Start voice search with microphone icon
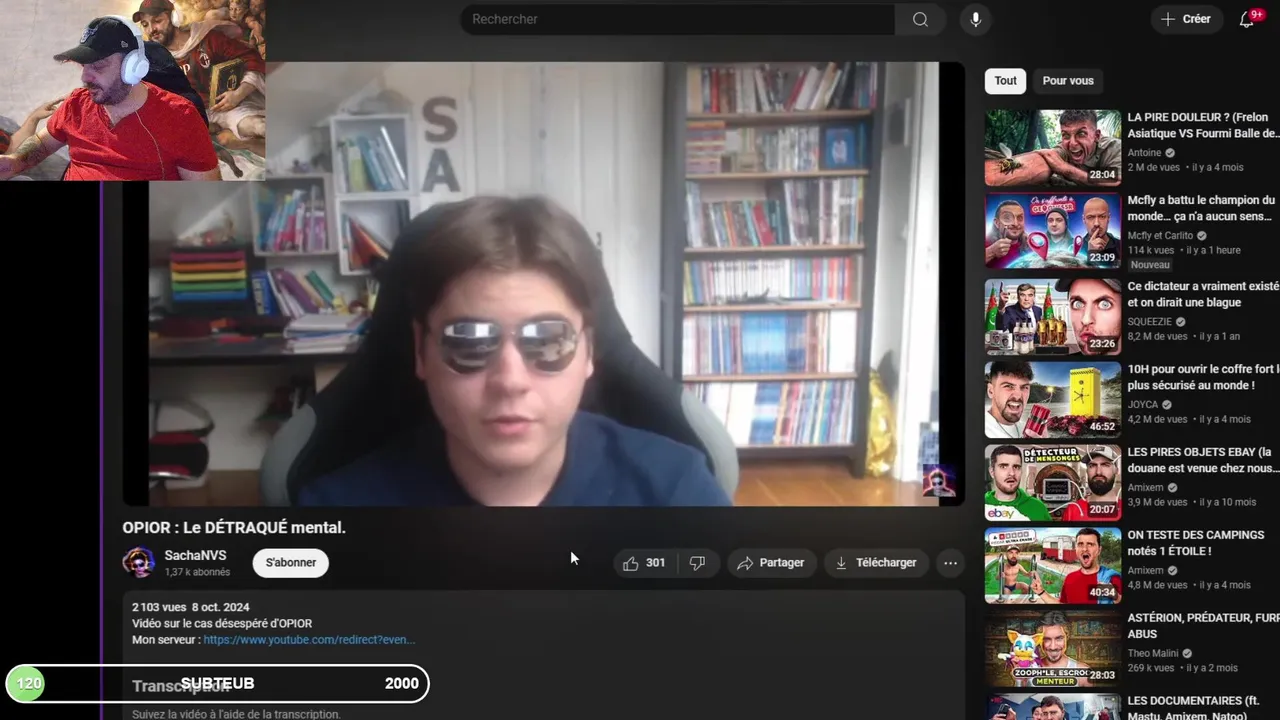This screenshot has width=1280, height=720. [x=975, y=19]
